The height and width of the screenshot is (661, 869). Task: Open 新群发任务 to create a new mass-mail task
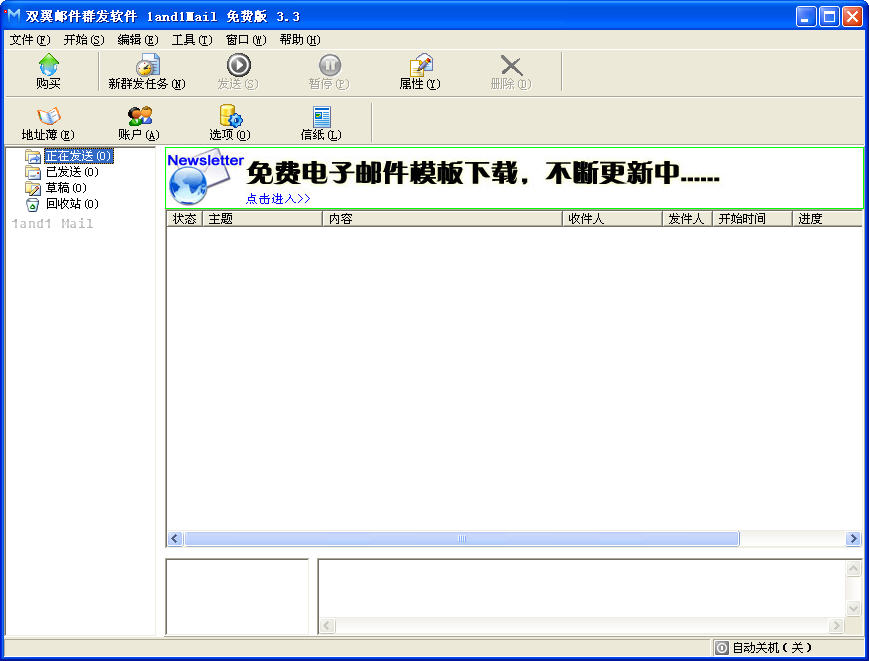click(x=146, y=70)
